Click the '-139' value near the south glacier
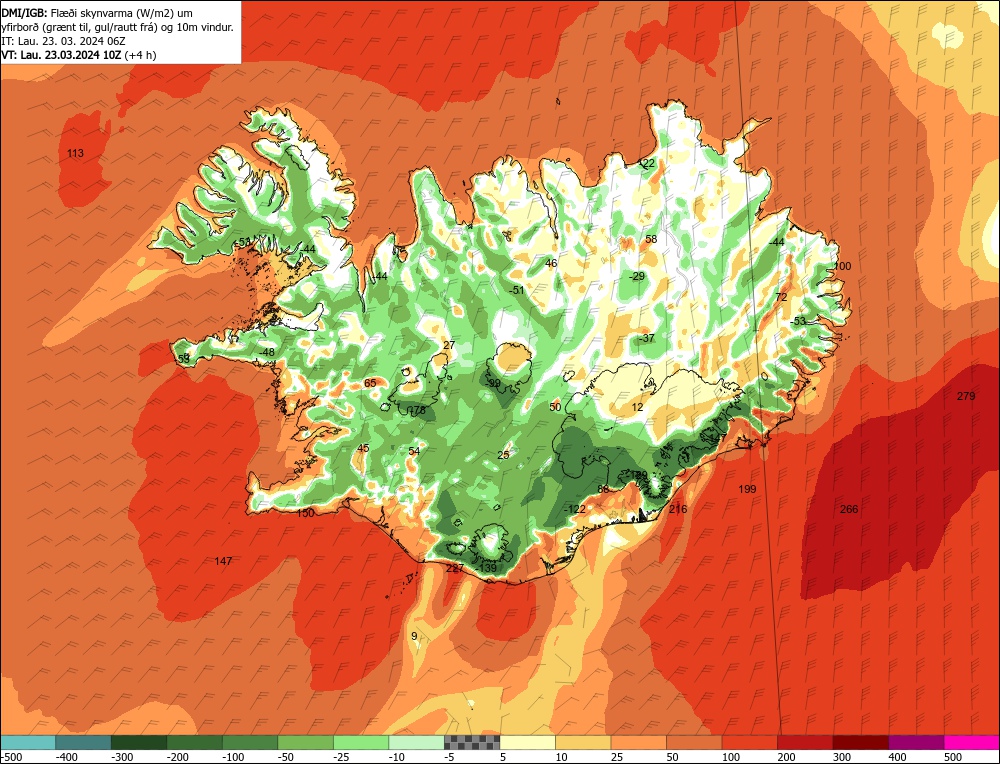 pyautogui.click(x=487, y=568)
